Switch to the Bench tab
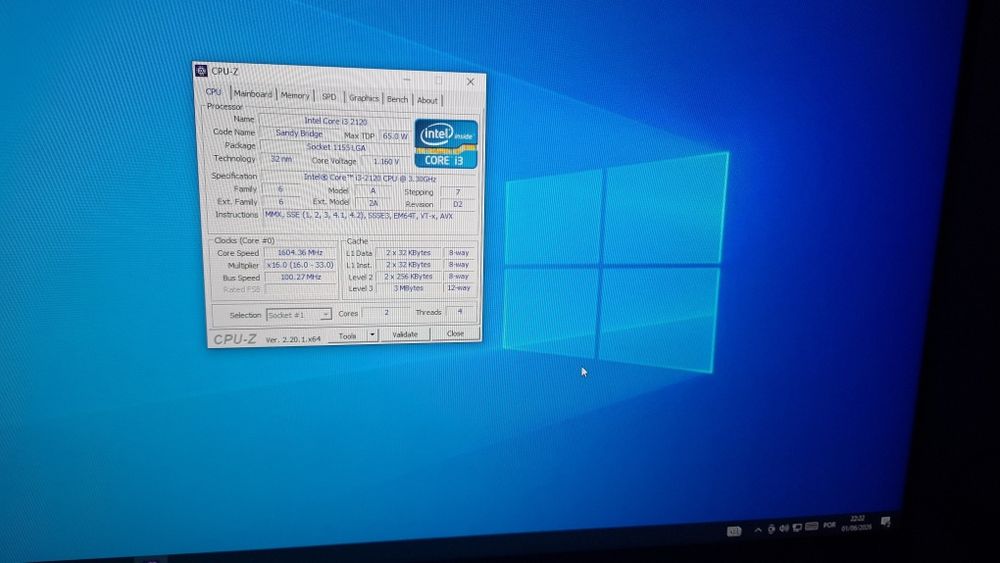1000x563 pixels. pos(397,99)
